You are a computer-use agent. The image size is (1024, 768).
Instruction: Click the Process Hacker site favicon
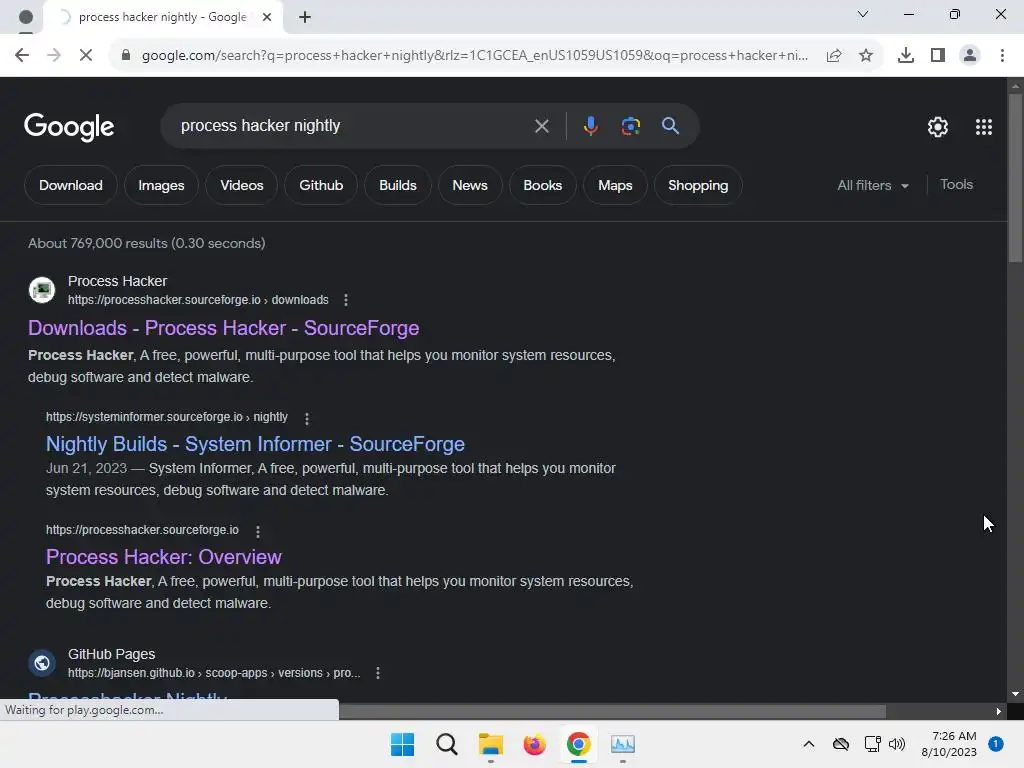(x=42, y=290)
